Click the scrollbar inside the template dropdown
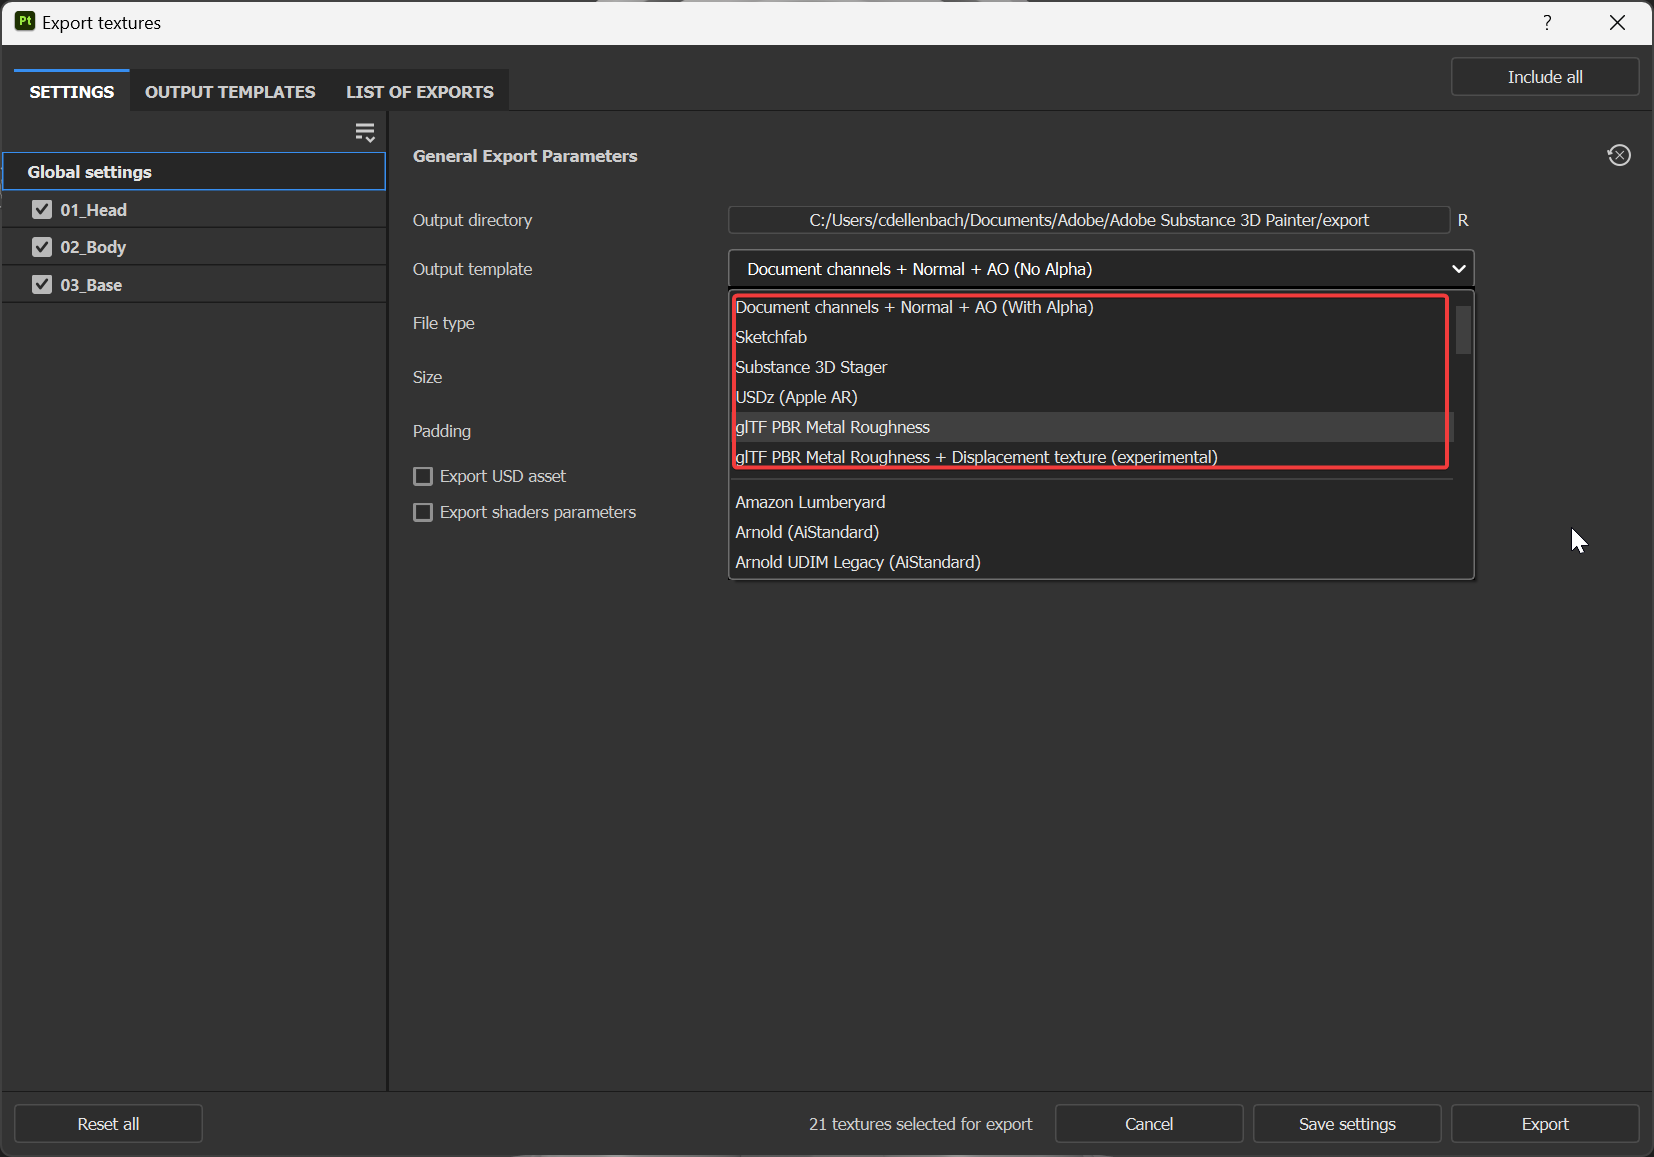 1461,330
